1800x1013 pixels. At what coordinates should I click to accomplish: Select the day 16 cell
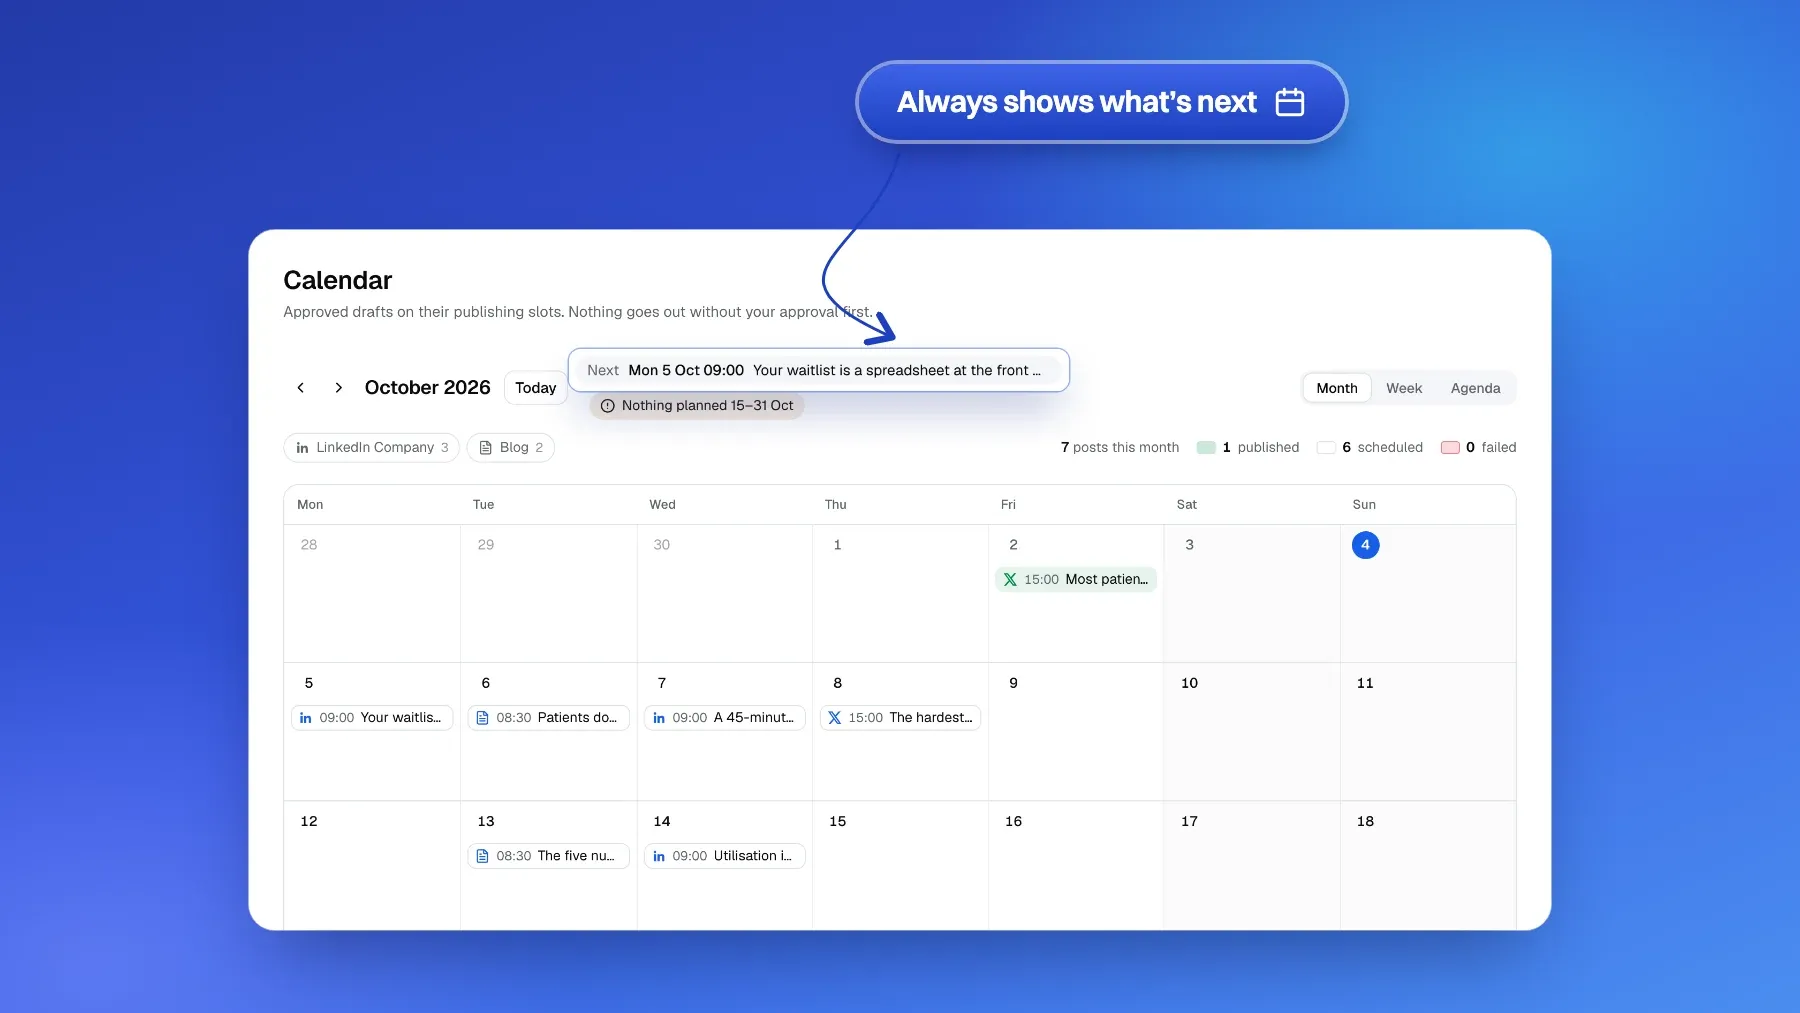[1076, 866]
